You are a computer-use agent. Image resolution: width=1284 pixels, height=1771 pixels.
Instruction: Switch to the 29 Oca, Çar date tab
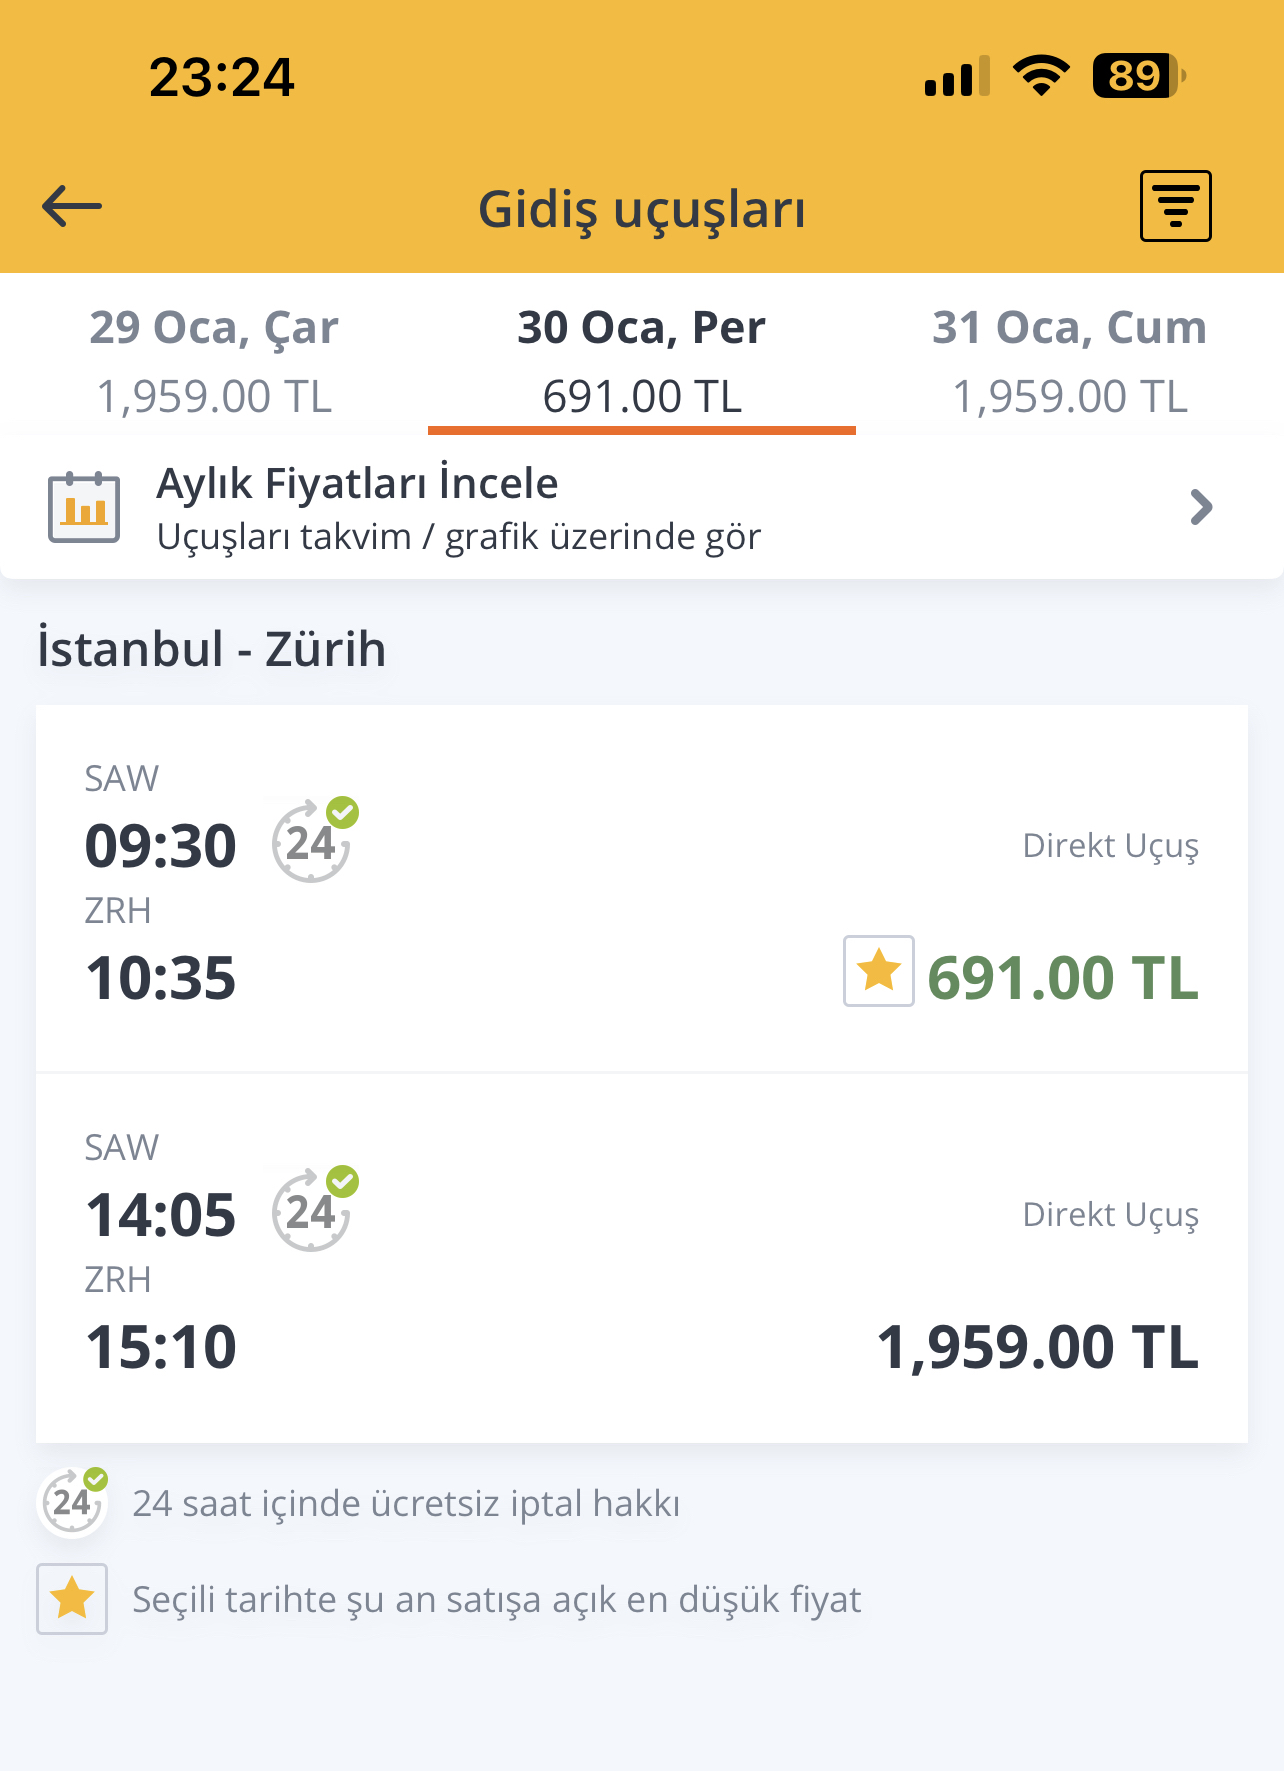click(214, 360)
